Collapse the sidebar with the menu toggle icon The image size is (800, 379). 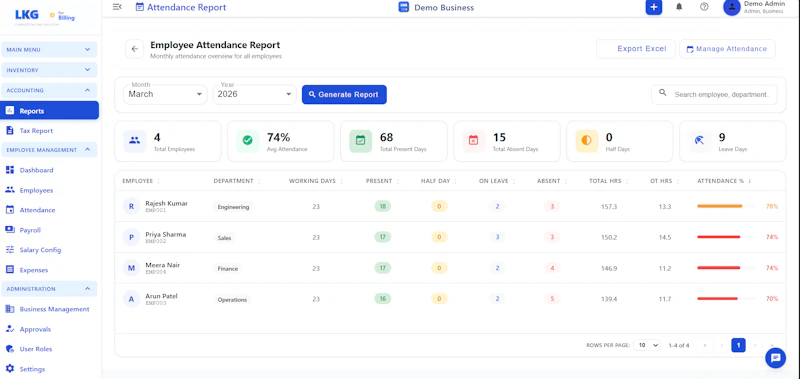click(117, 7)
